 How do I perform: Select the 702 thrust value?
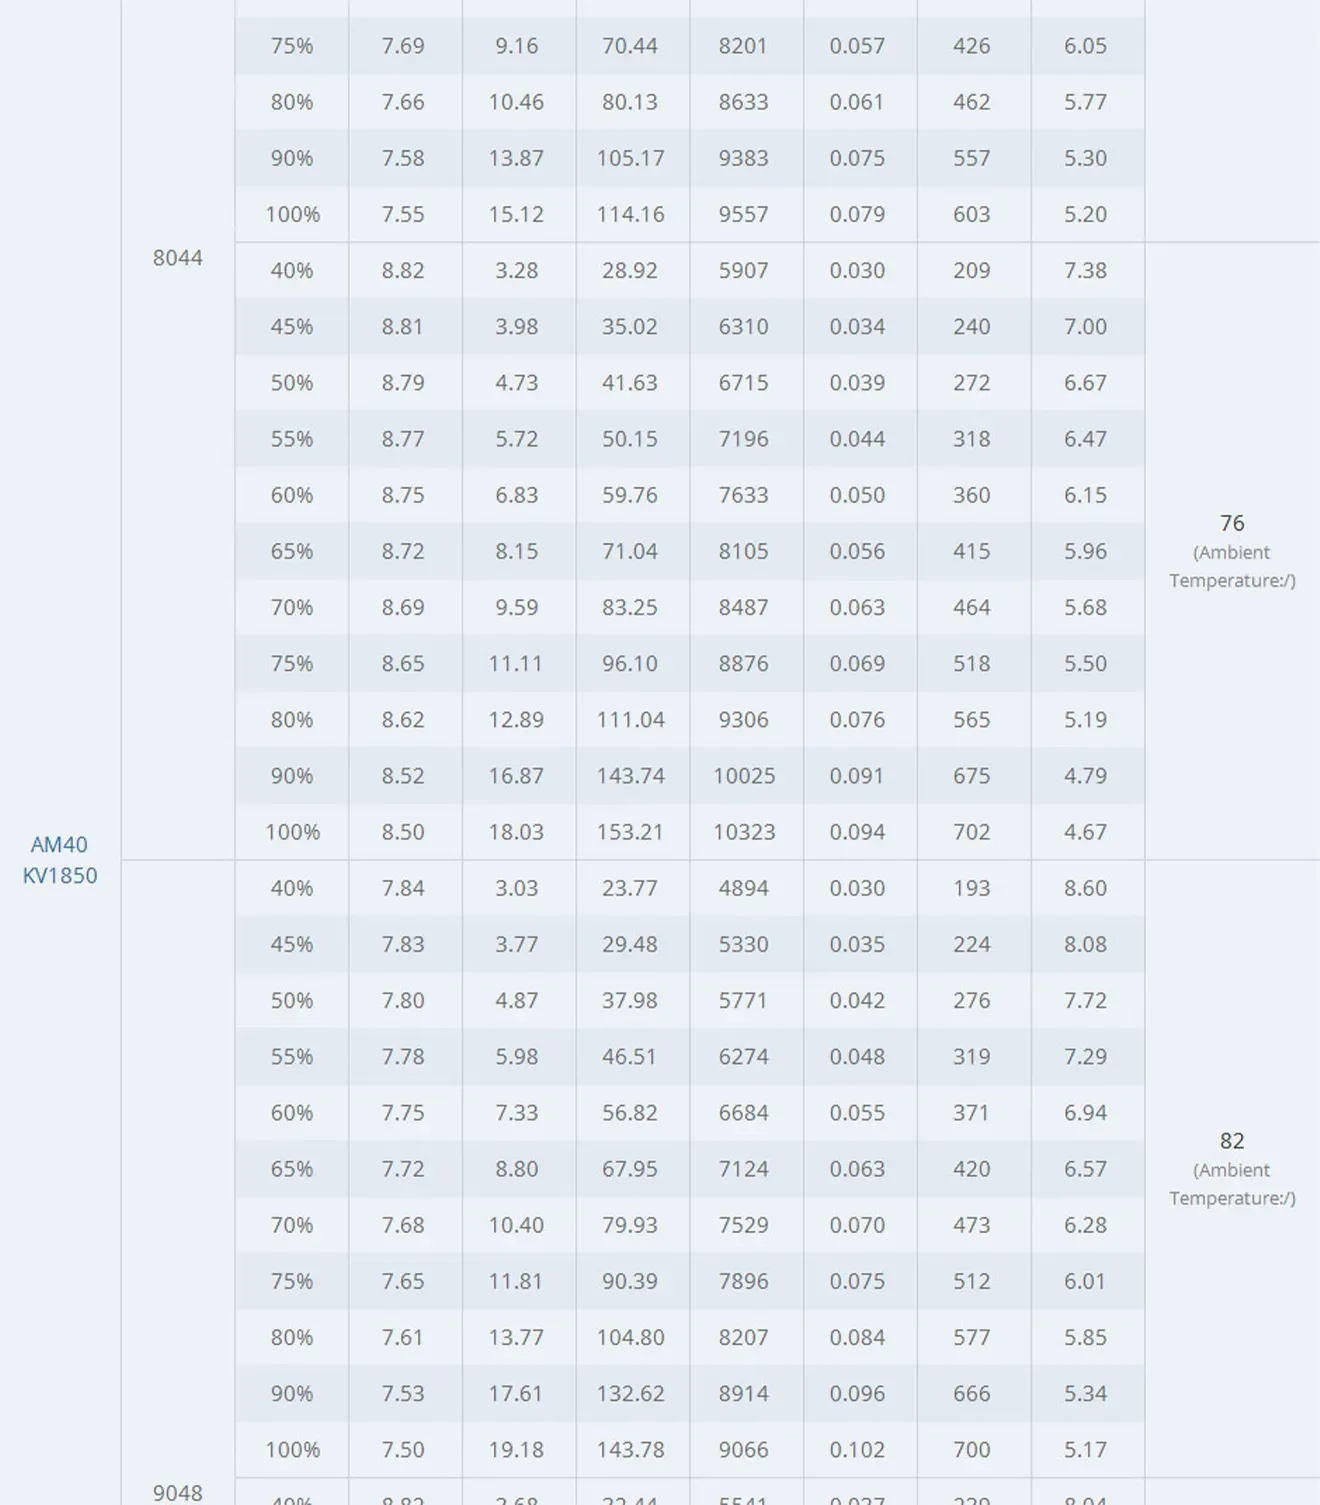(972, 832)
